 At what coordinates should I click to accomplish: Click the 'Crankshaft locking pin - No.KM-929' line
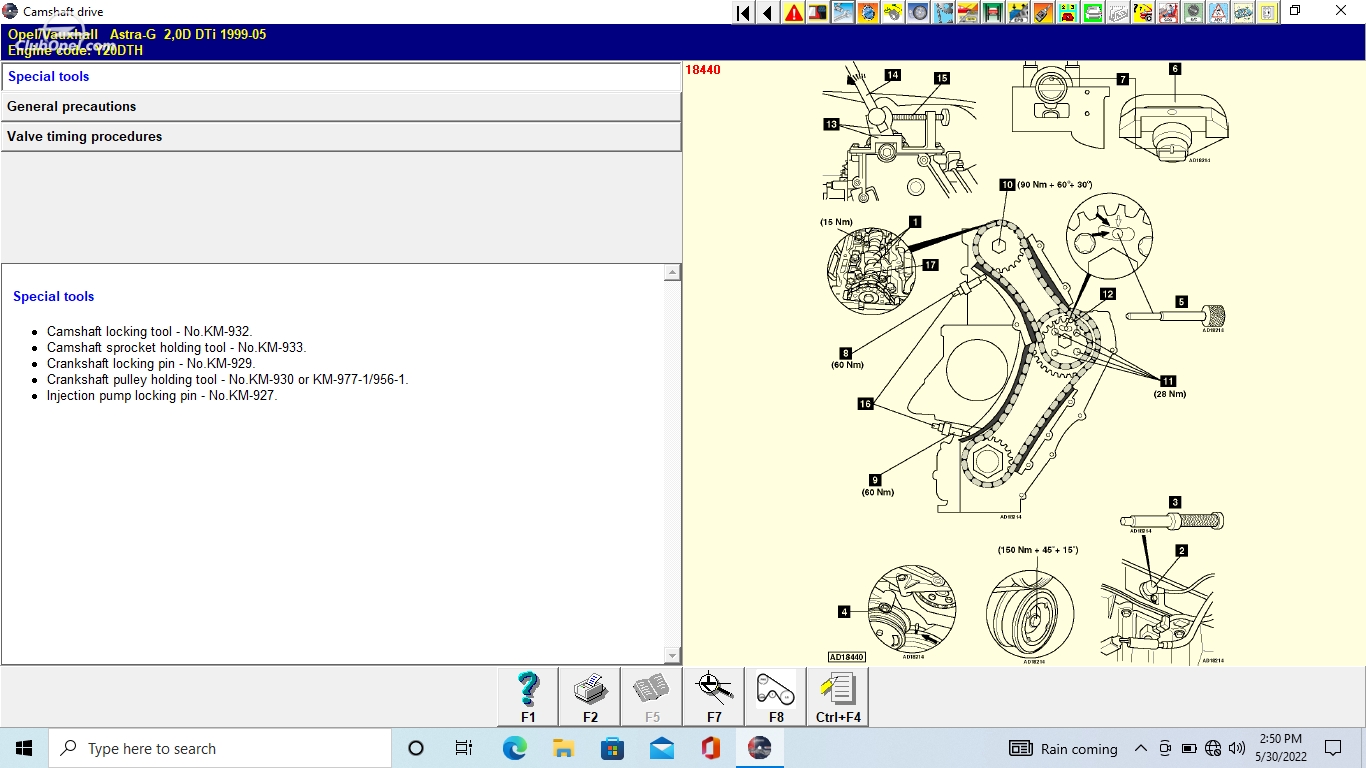(151, 364)
